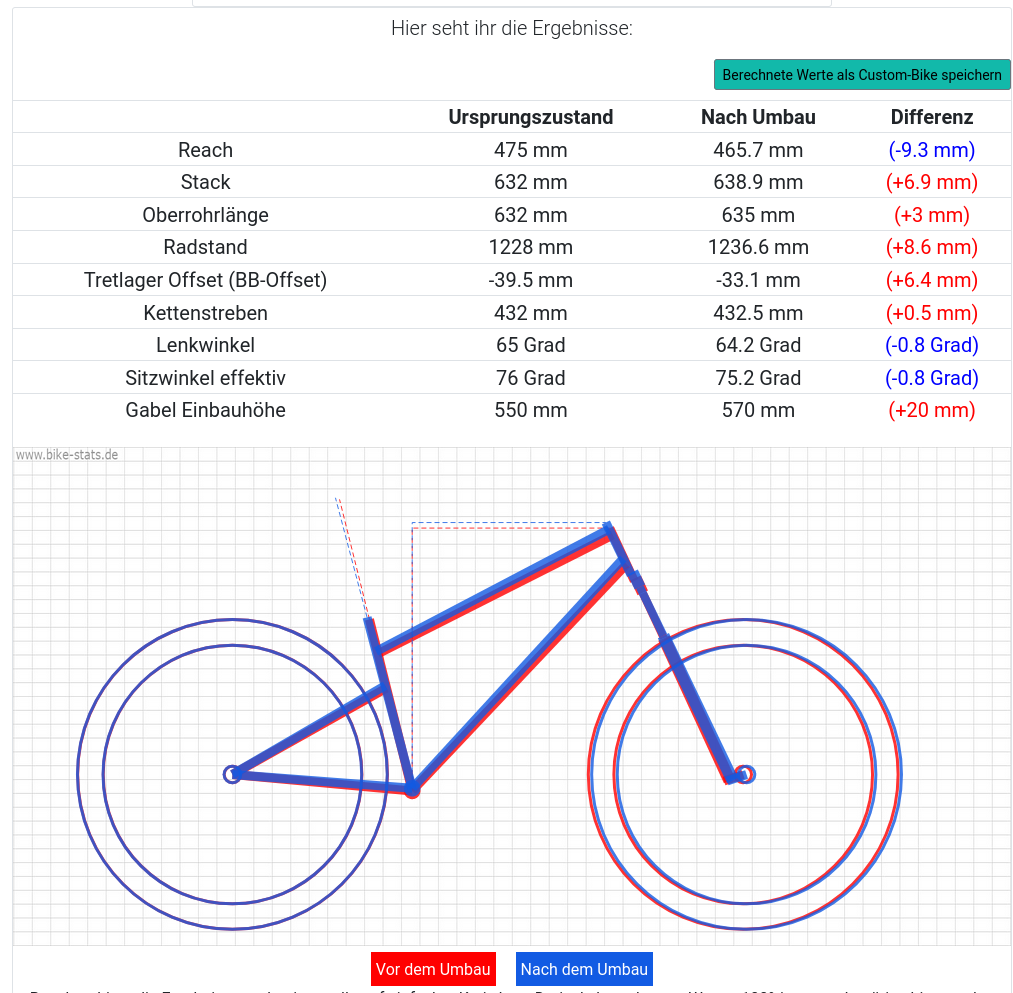Image resolution: width=1013 pixels, height=993 pixels.
Task: Click the www.bike-stats.de watermark
Action: point(67,455)
